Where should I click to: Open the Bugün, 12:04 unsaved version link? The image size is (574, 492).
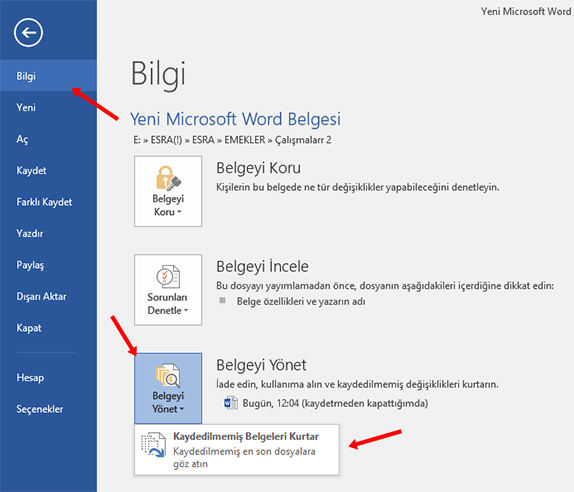pos(335,403)
